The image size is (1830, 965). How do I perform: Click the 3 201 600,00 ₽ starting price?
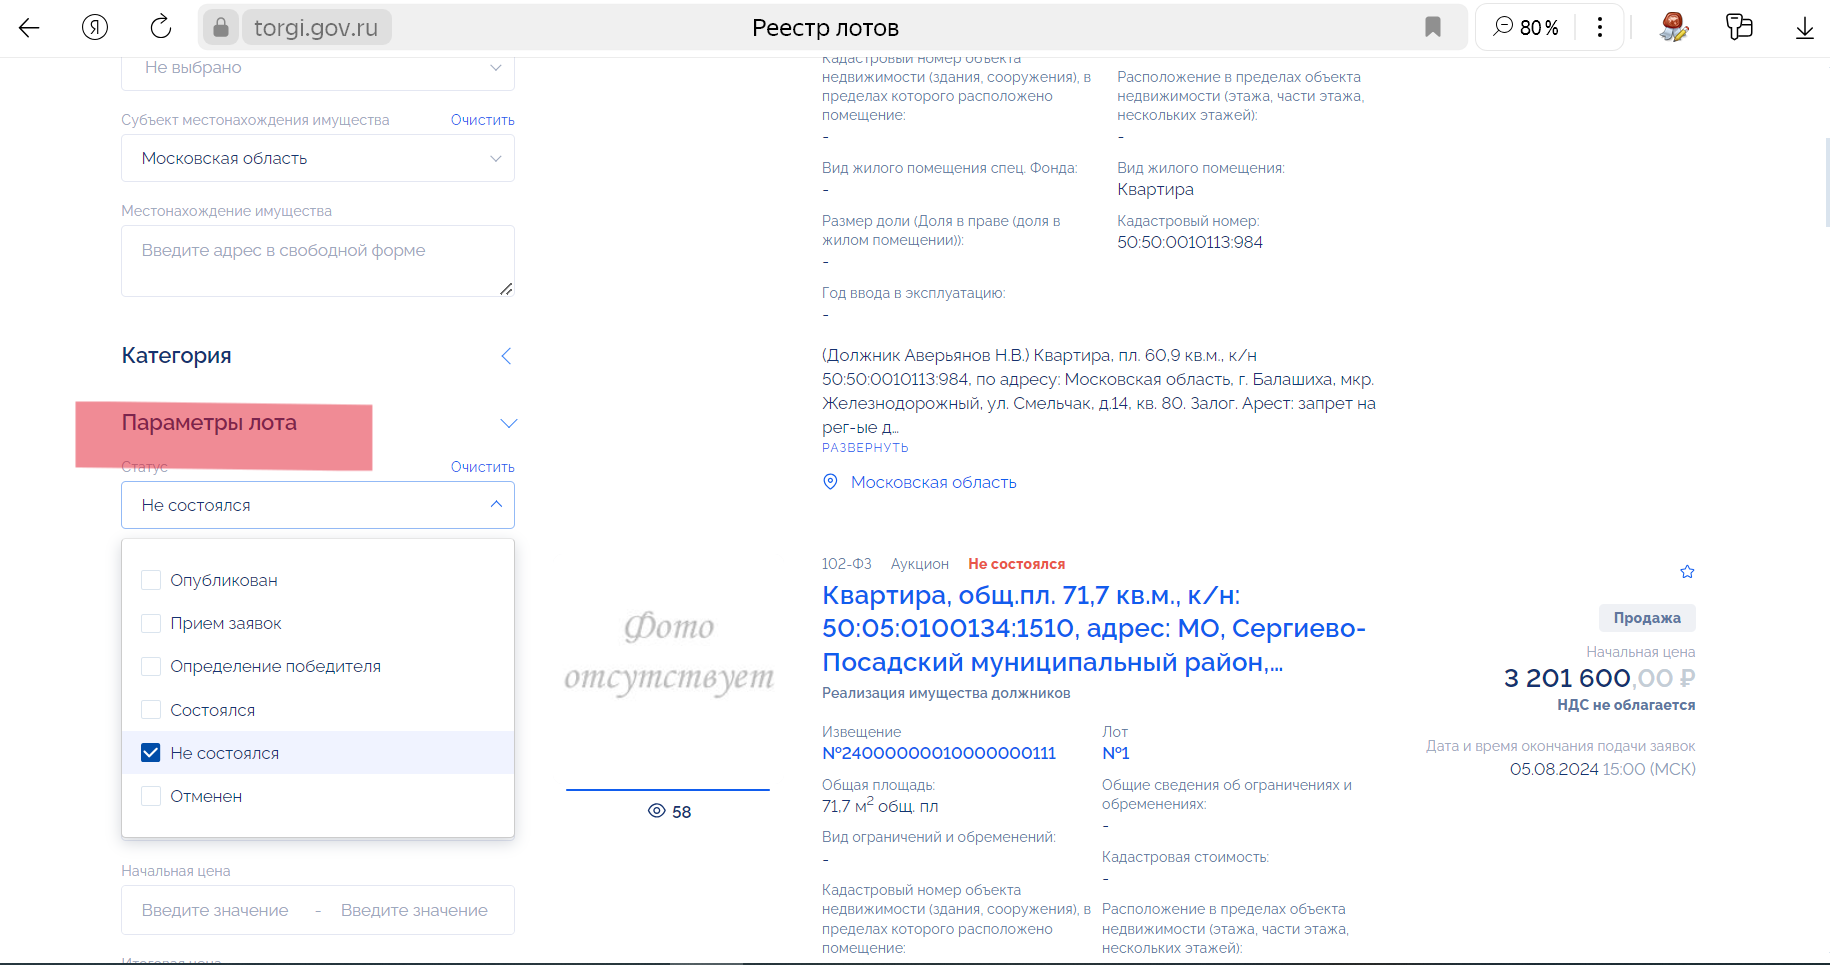(1599, 678)
